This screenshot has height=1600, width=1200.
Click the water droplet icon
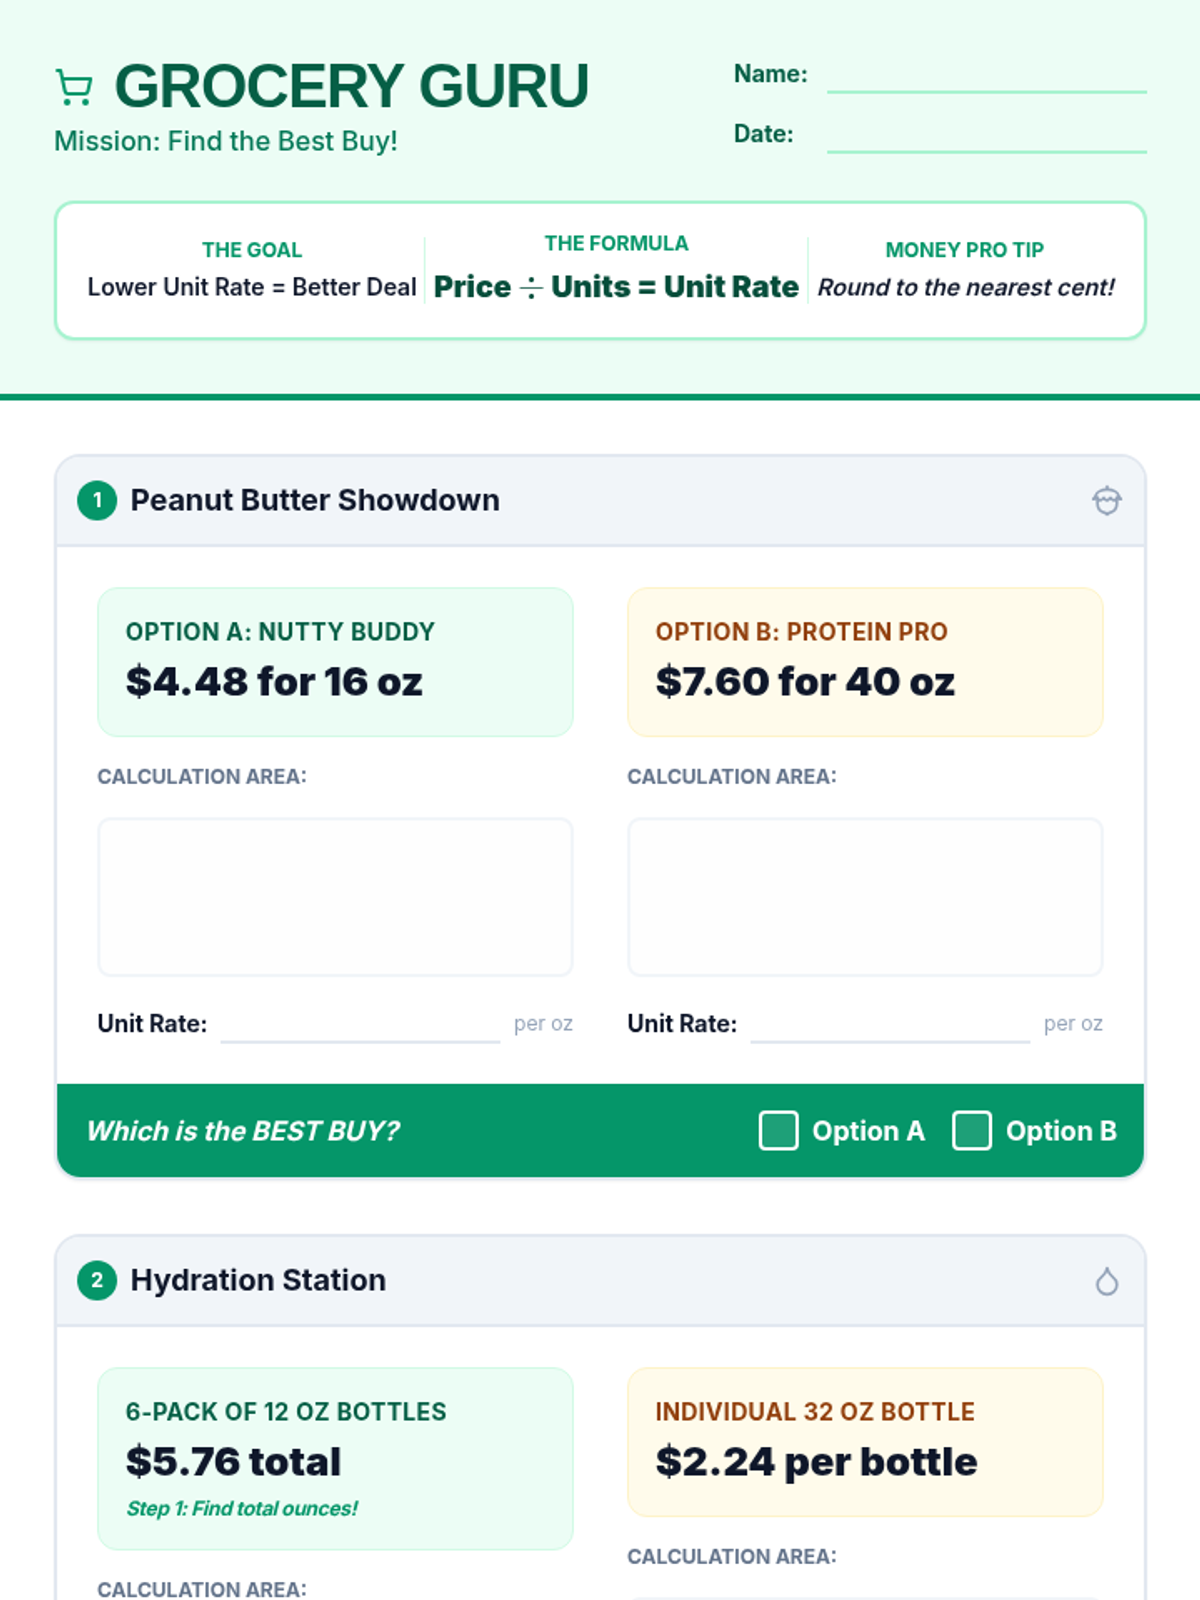click(1106, 1281)
